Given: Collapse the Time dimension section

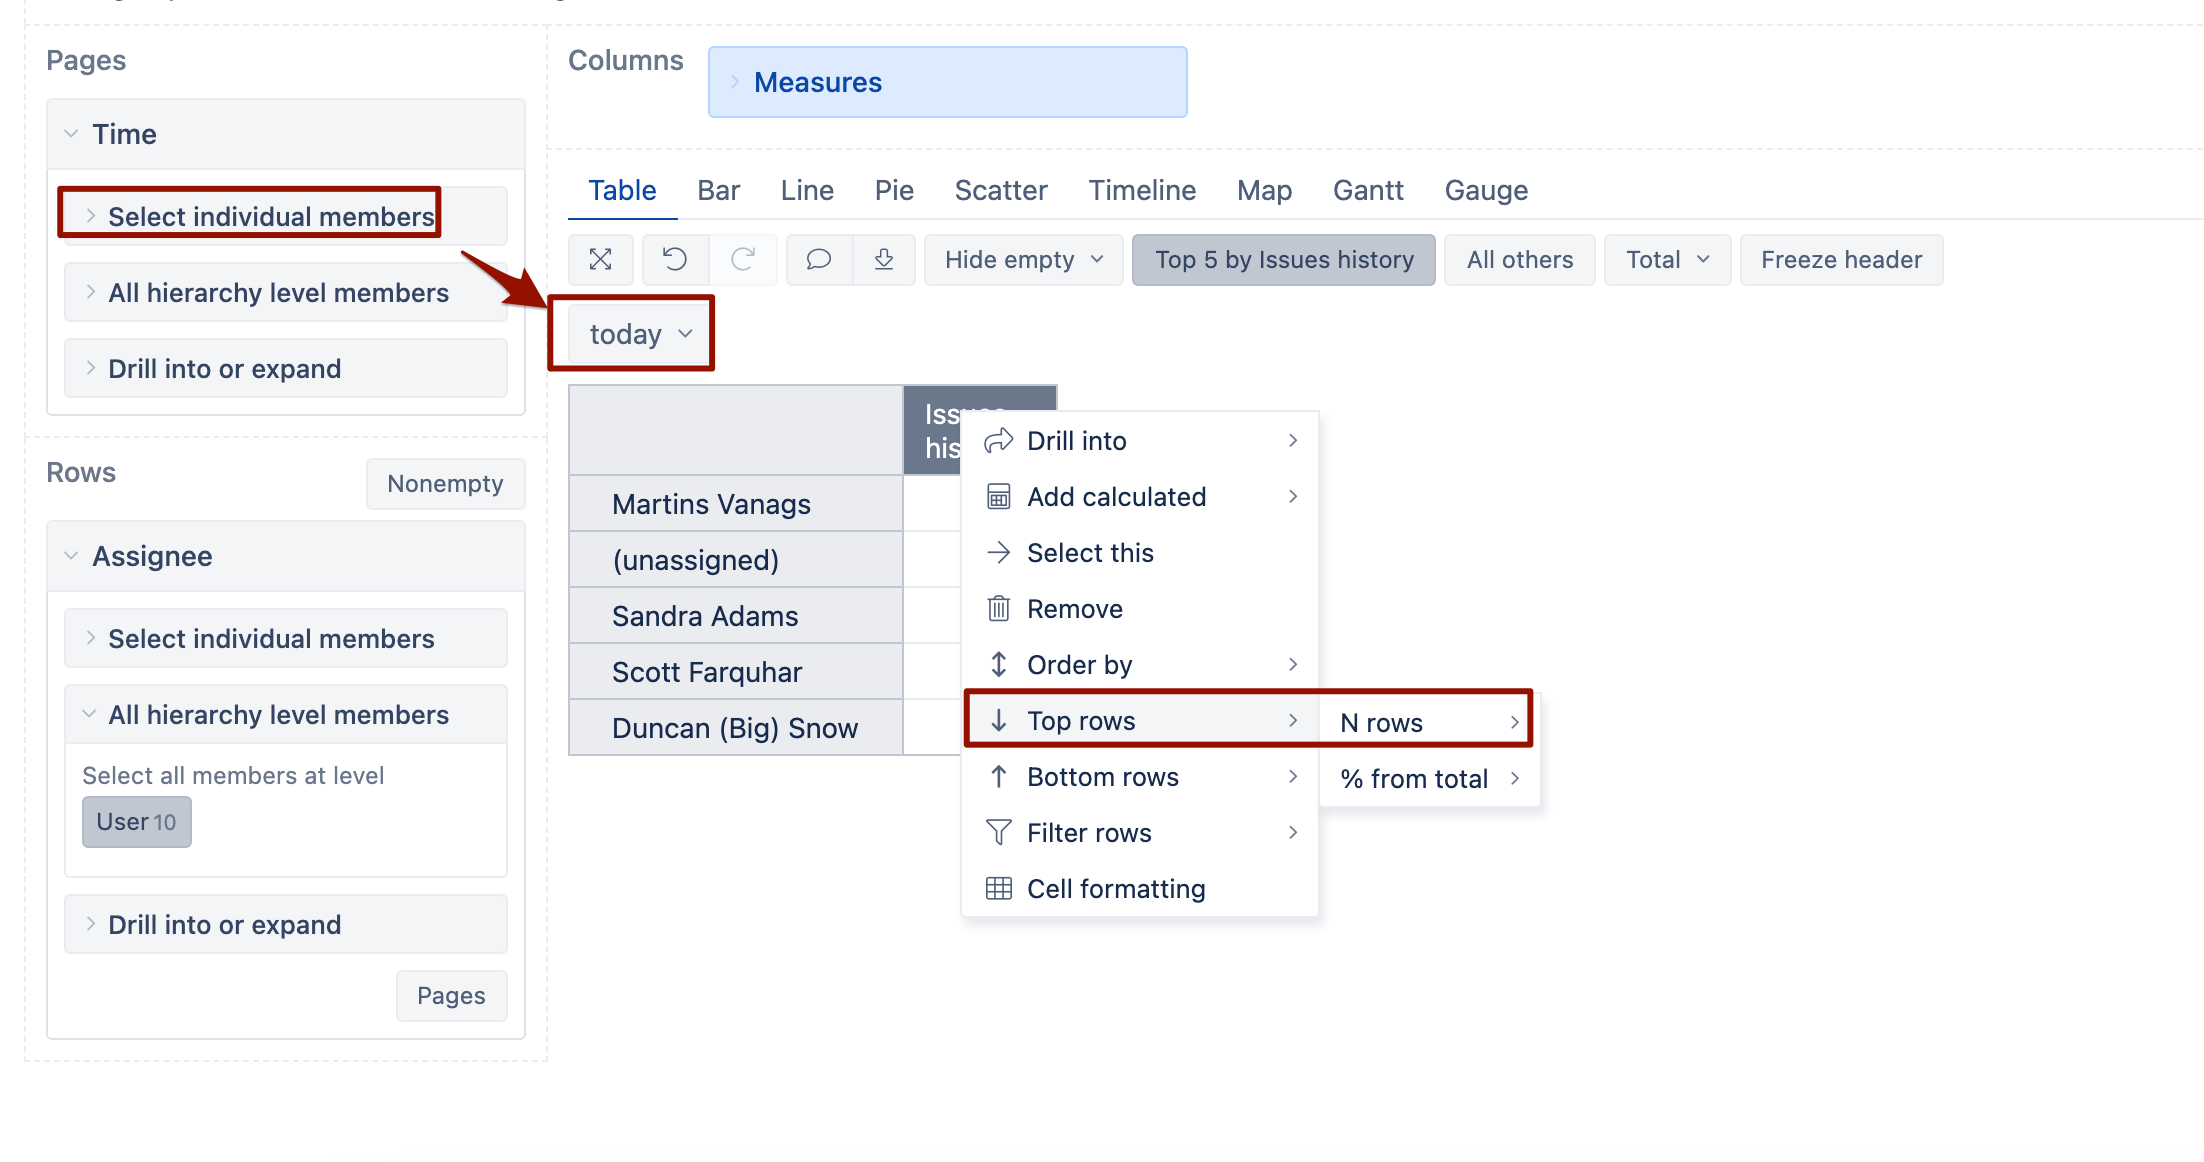Looking at the screenshot, I should (71, 134).
